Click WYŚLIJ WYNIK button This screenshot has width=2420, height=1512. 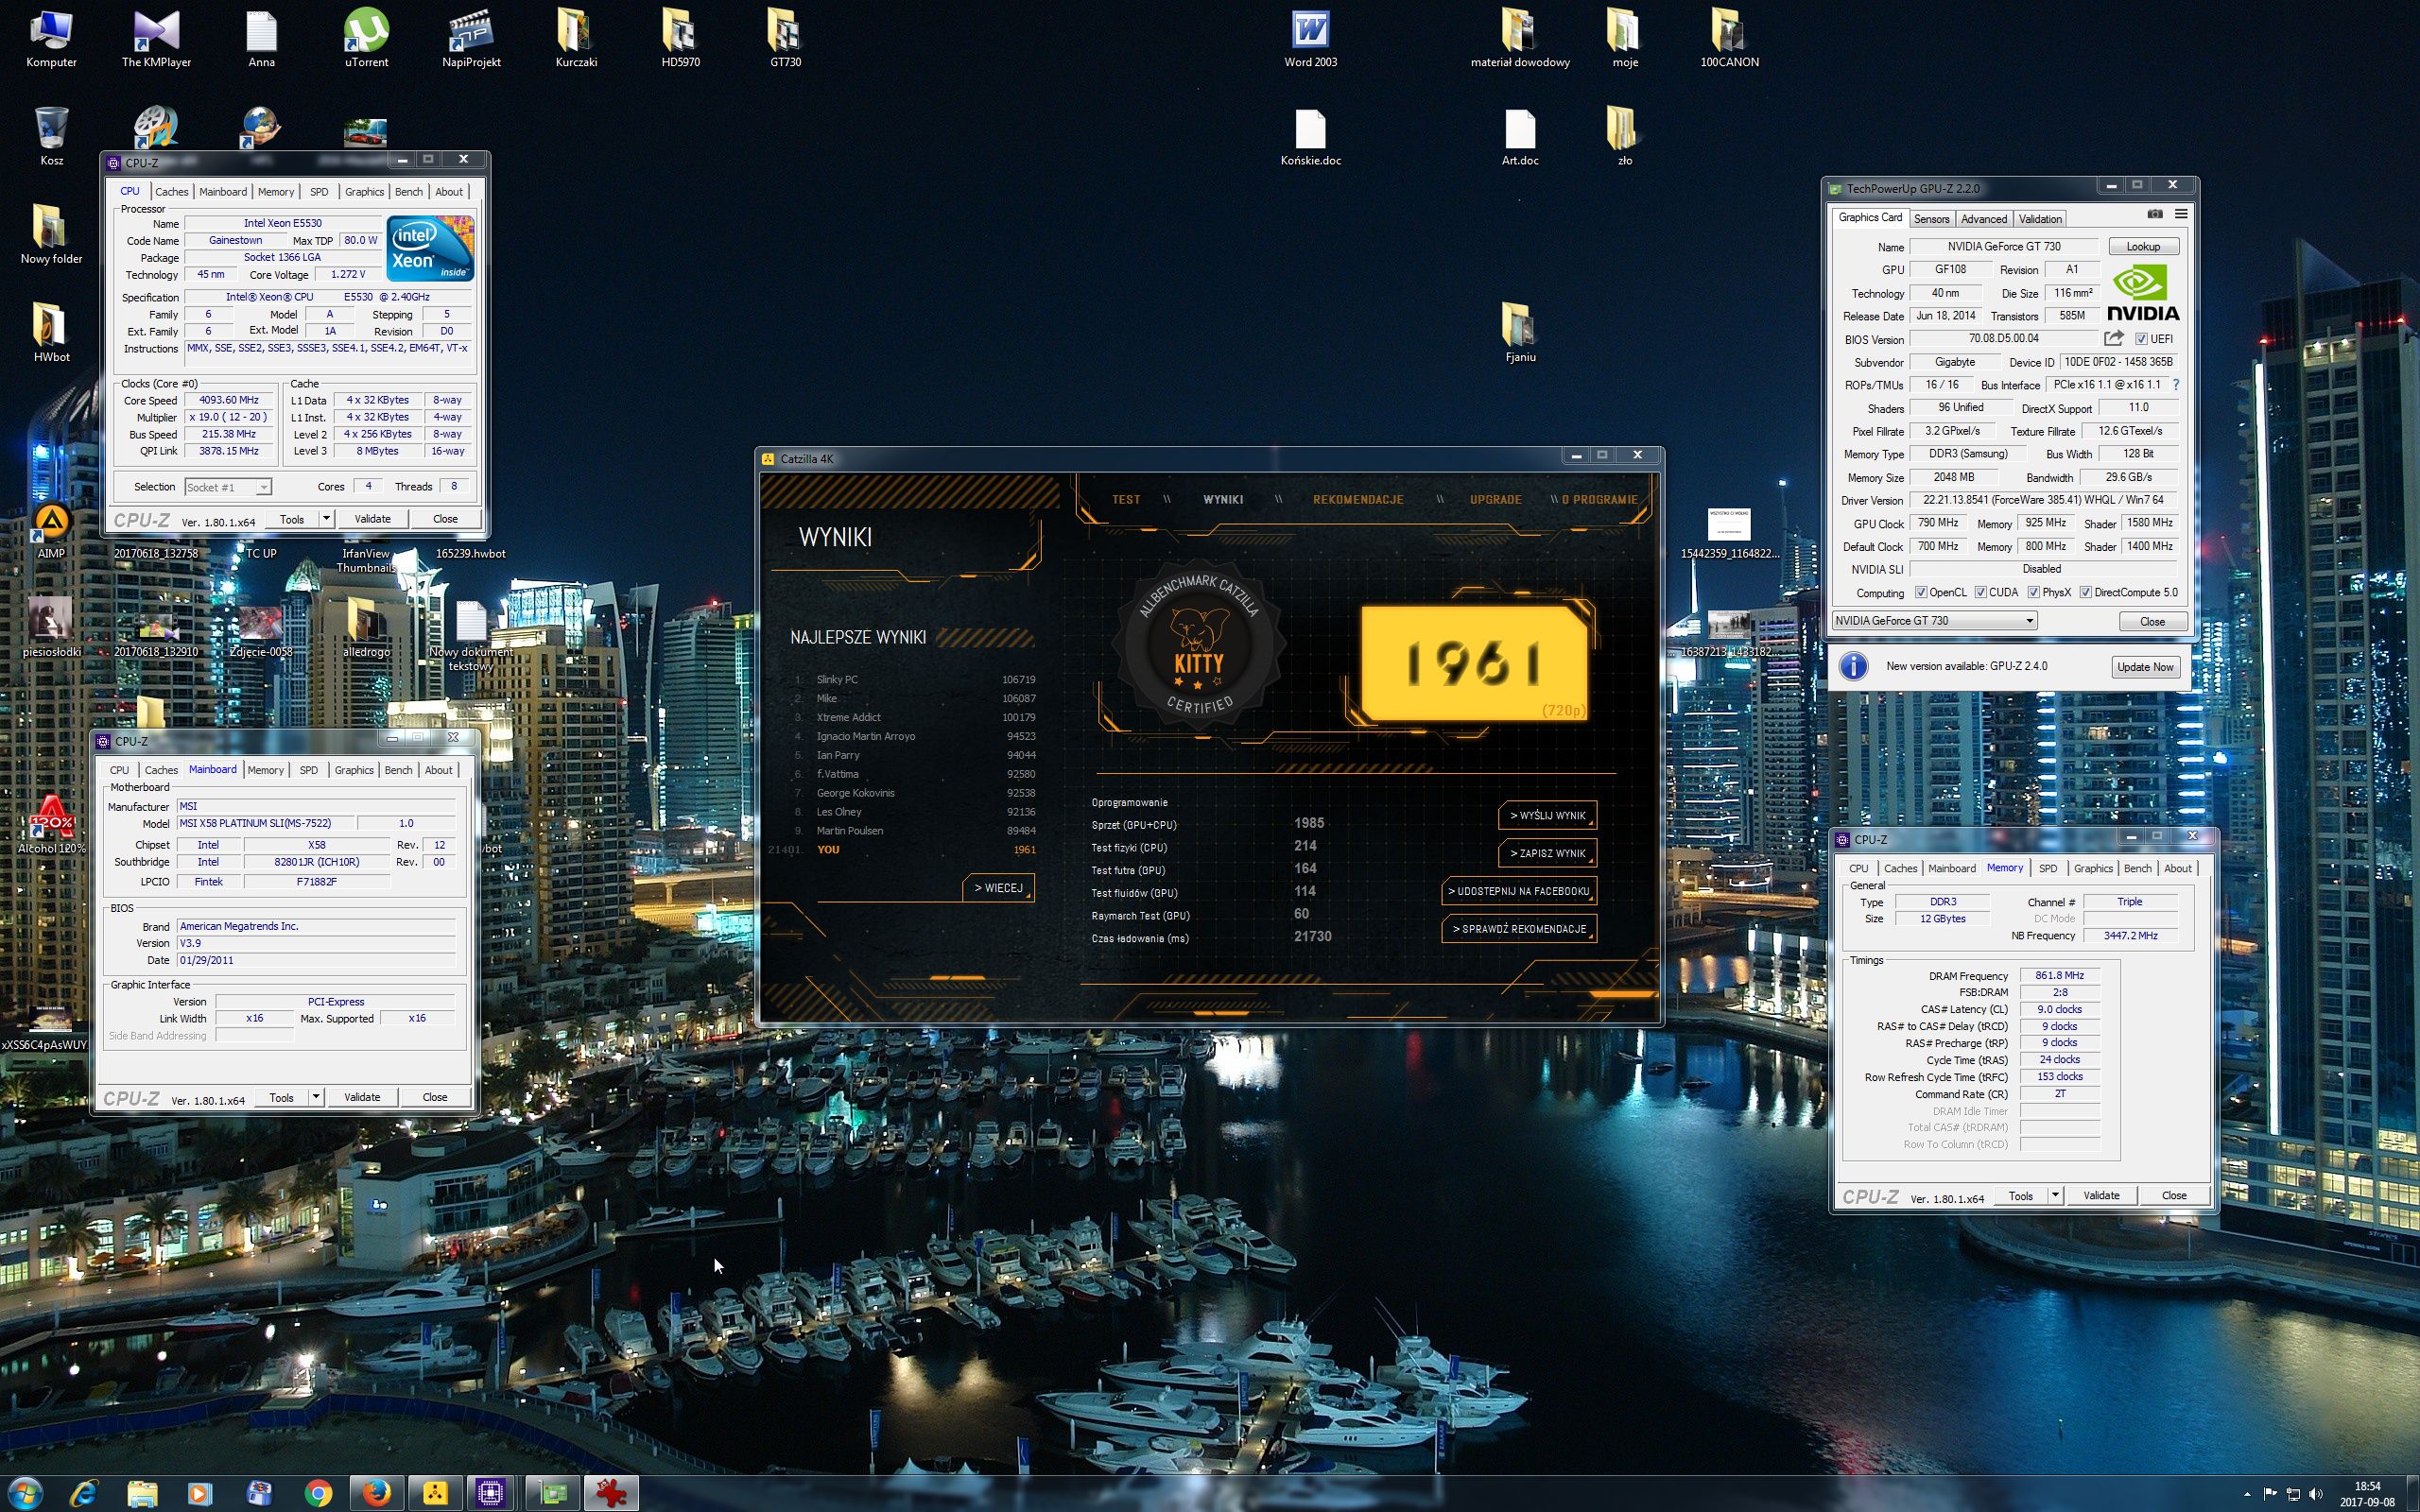click(1547, 815)
